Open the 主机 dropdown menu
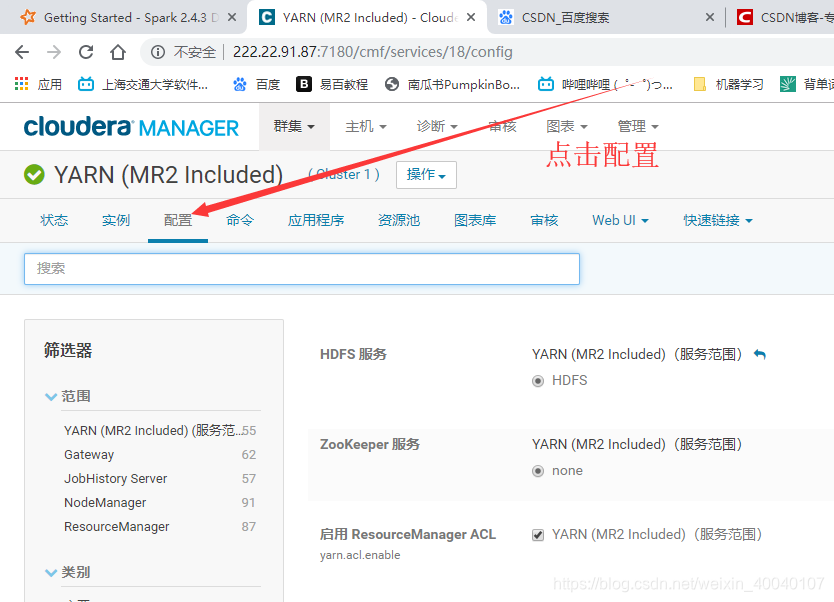The image size is (834, 602). coord(365,127)
